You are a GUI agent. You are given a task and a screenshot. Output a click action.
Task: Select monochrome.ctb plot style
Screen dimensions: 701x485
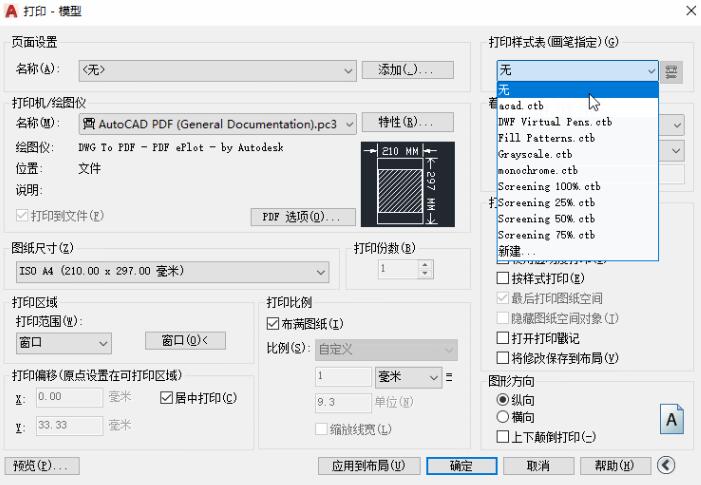[577, 170]
